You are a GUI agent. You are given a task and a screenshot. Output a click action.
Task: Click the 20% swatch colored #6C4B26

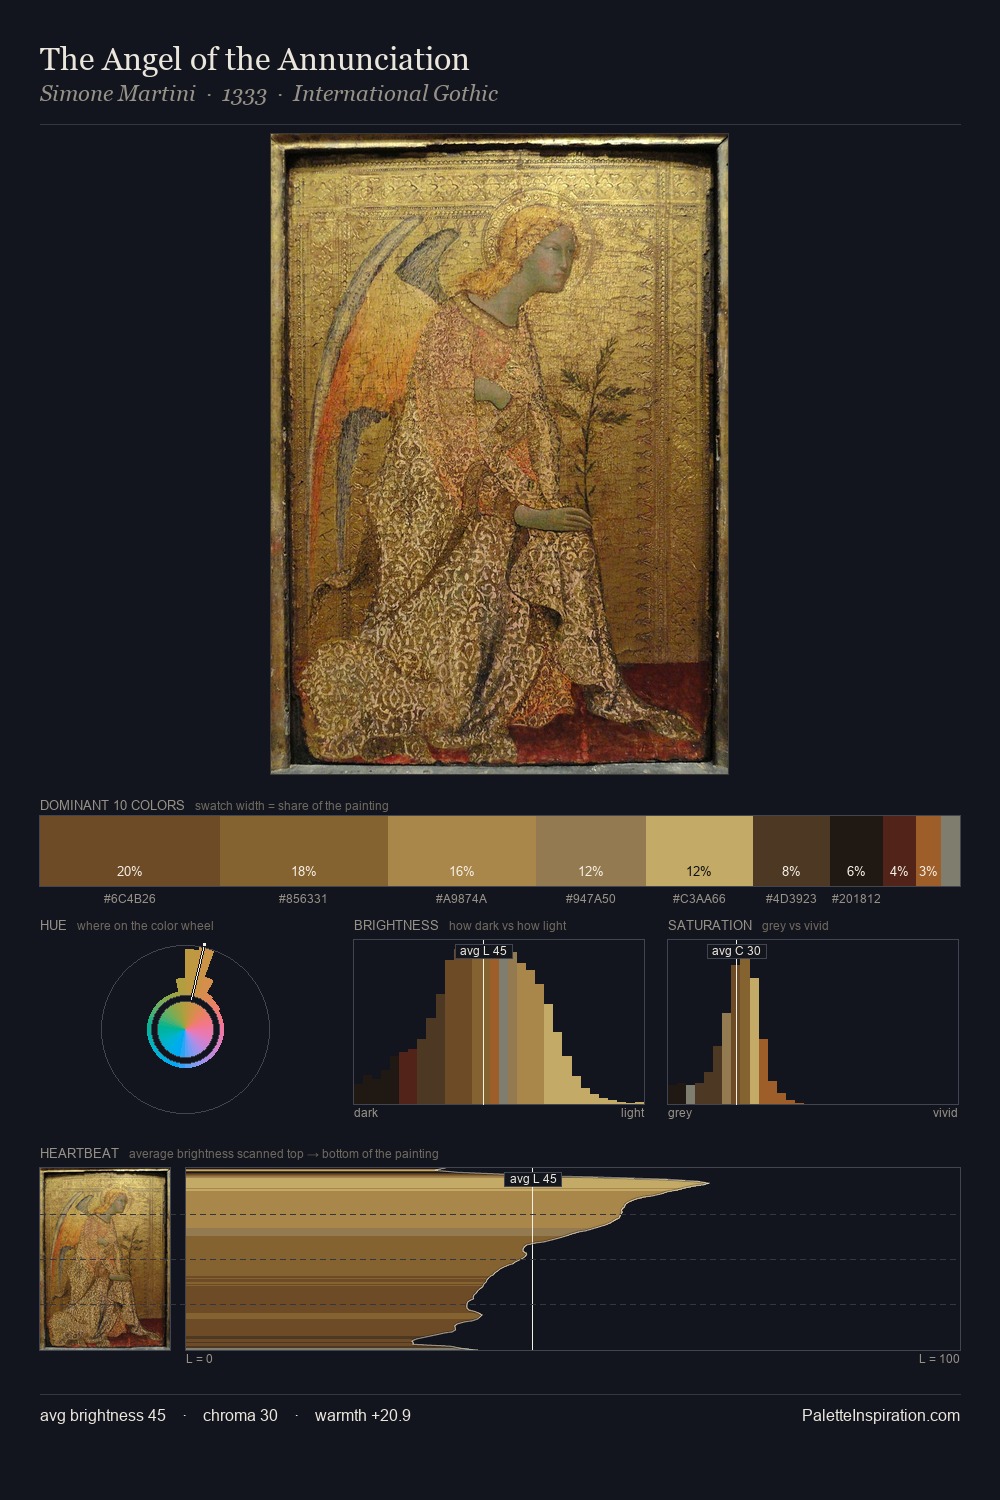(x=130, y=851)
